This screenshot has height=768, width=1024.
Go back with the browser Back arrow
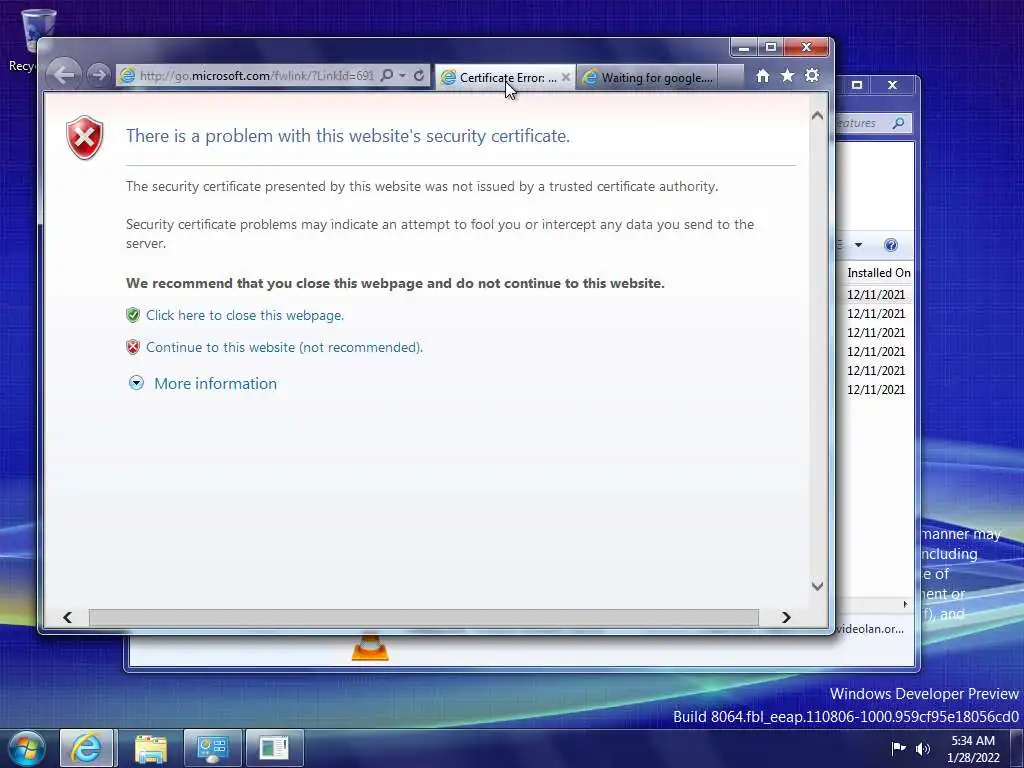(64, 74)
